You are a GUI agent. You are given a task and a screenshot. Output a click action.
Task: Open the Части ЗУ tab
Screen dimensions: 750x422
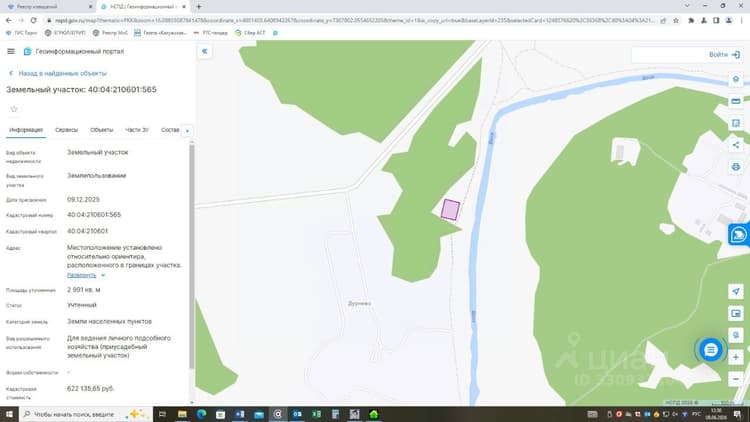[137, 130]
